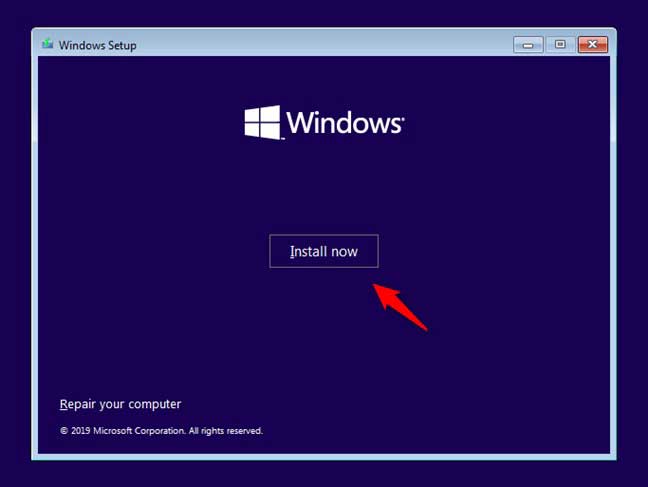Click the underlined R in Repair
The height and width of the screenshot is (487, 648).
click(64, 404)
